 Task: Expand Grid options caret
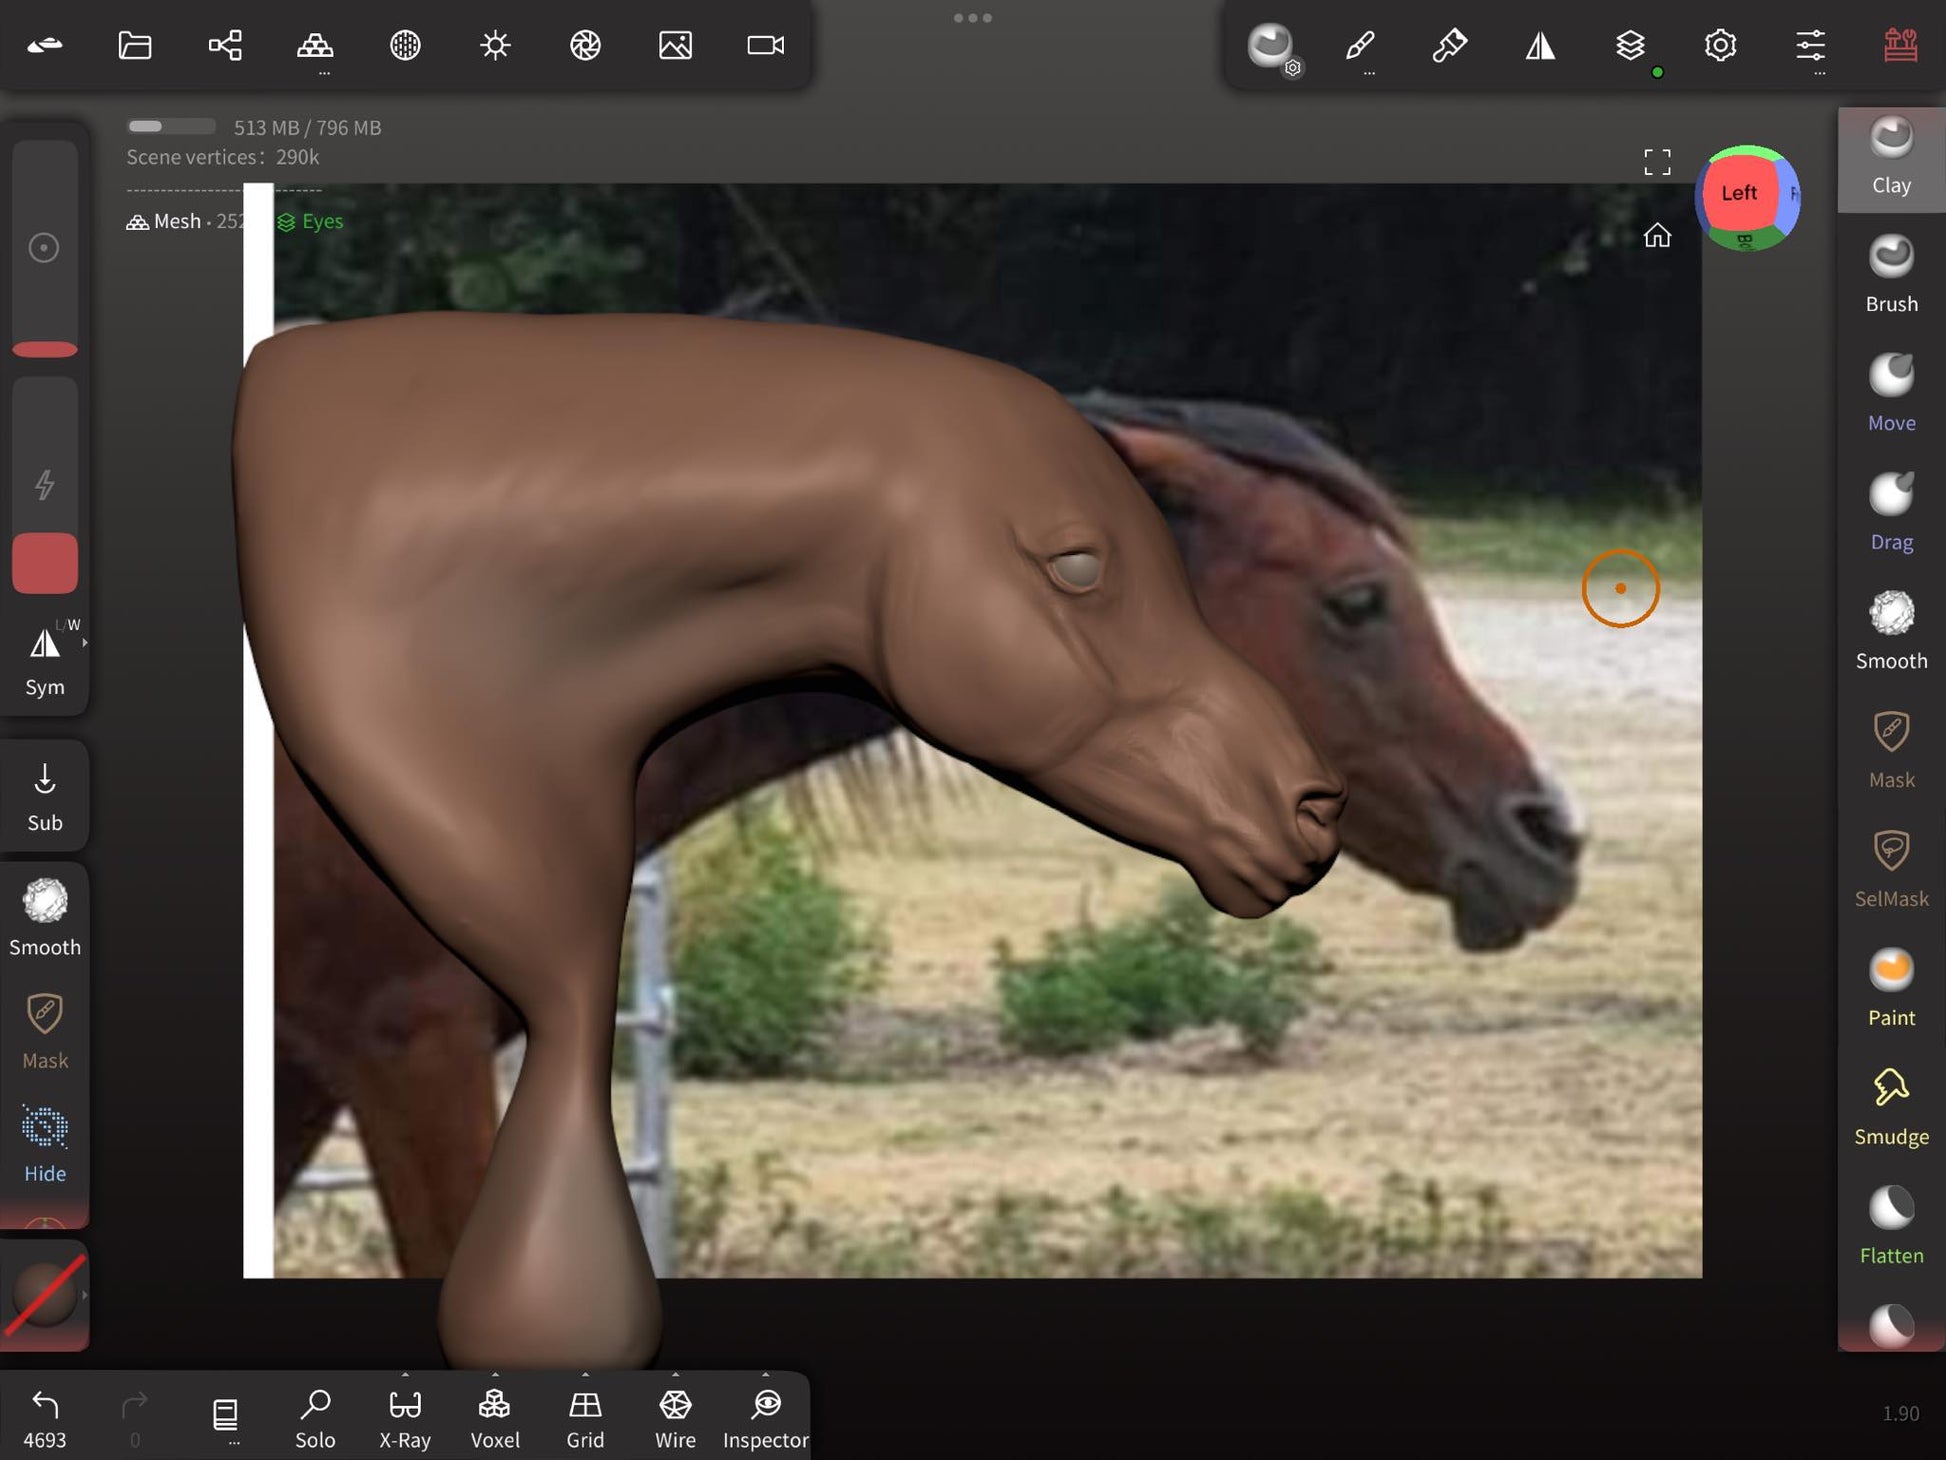point(585,1375)
